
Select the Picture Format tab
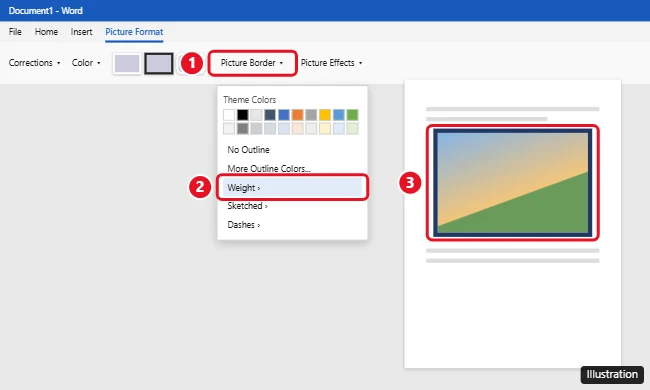[x=134, y=32]
